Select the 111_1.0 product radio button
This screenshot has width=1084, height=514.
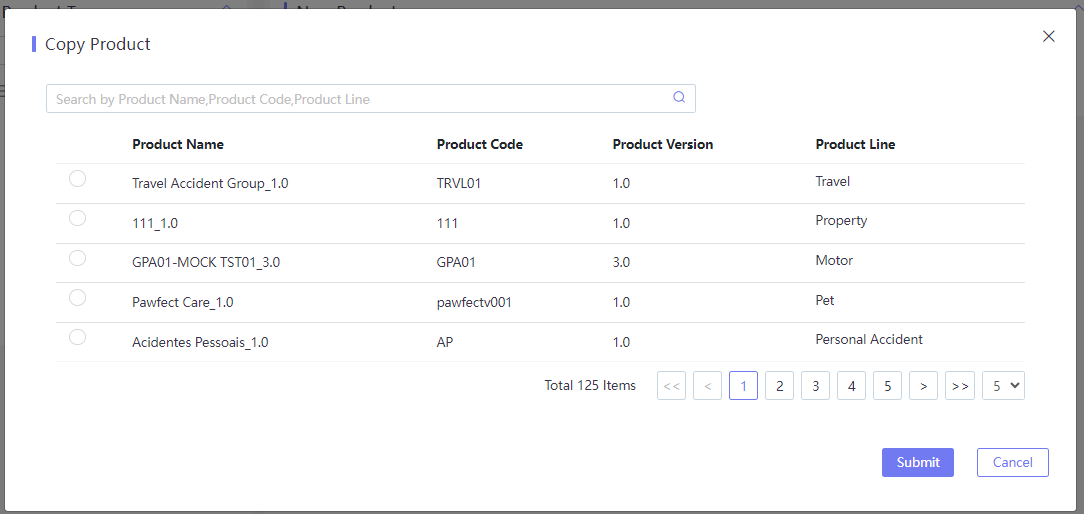(x=77, y=218)
